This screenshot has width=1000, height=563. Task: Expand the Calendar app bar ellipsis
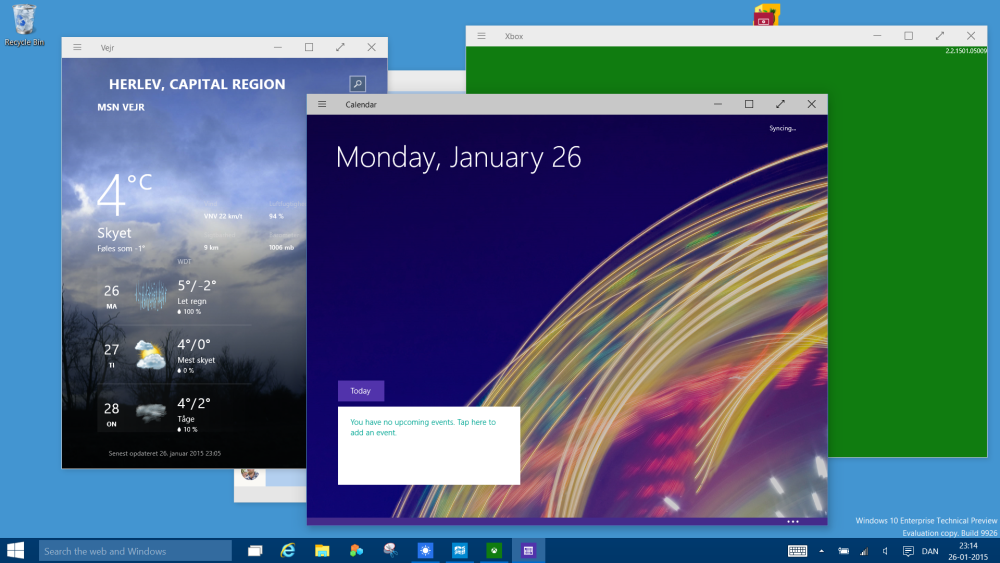click(x=793, y=521)
